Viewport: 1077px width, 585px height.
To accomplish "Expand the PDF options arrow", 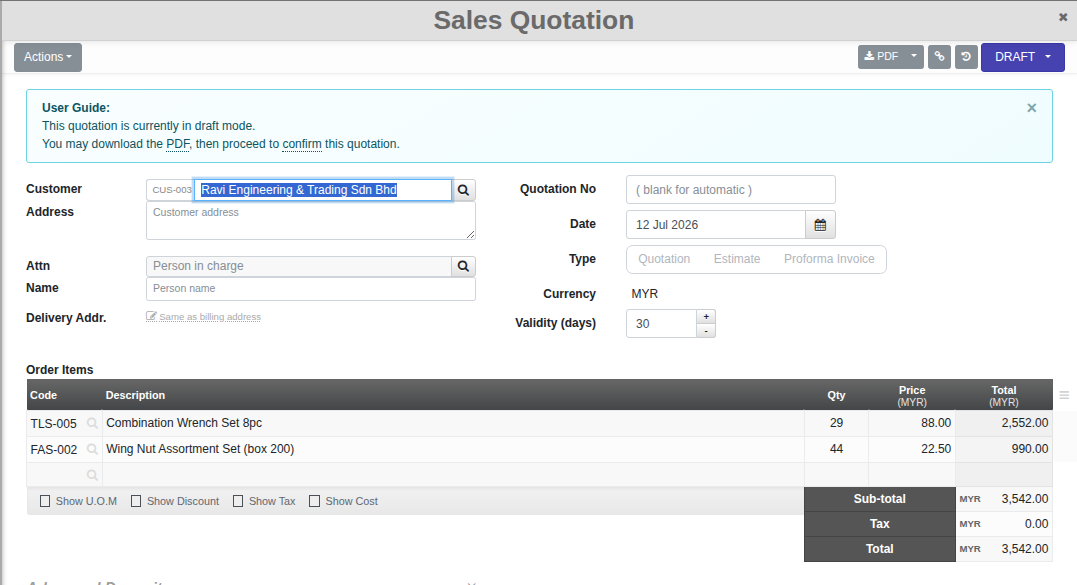I will point(914,56).
